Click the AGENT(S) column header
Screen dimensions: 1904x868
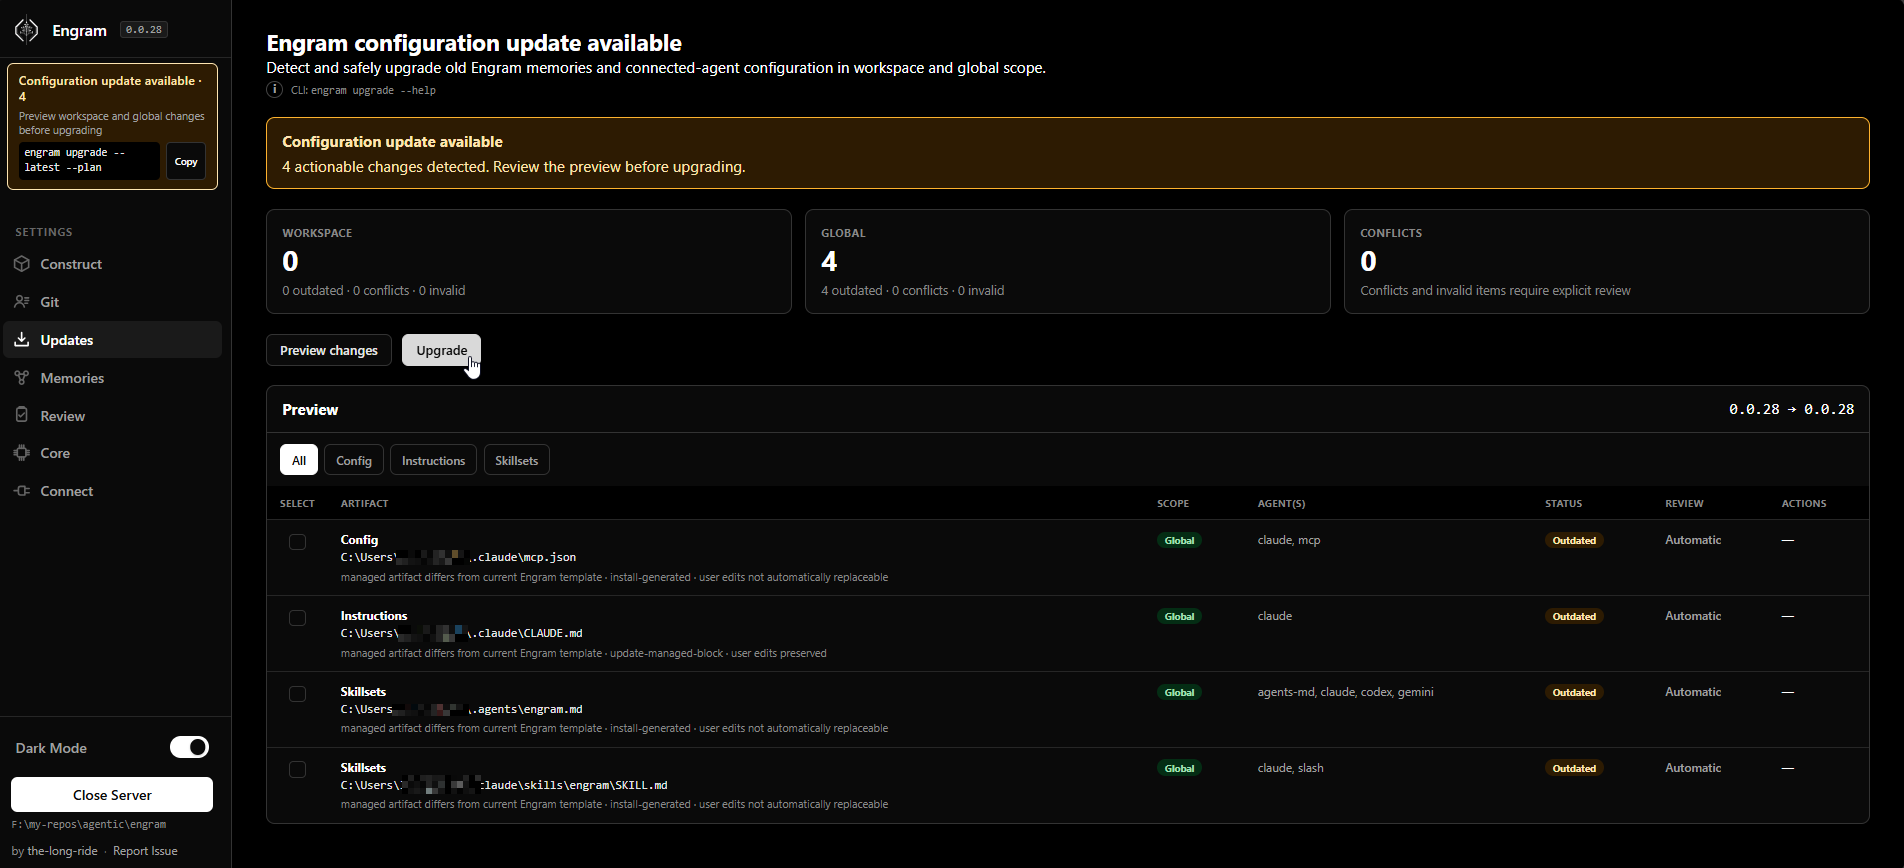click(1281, 504)
